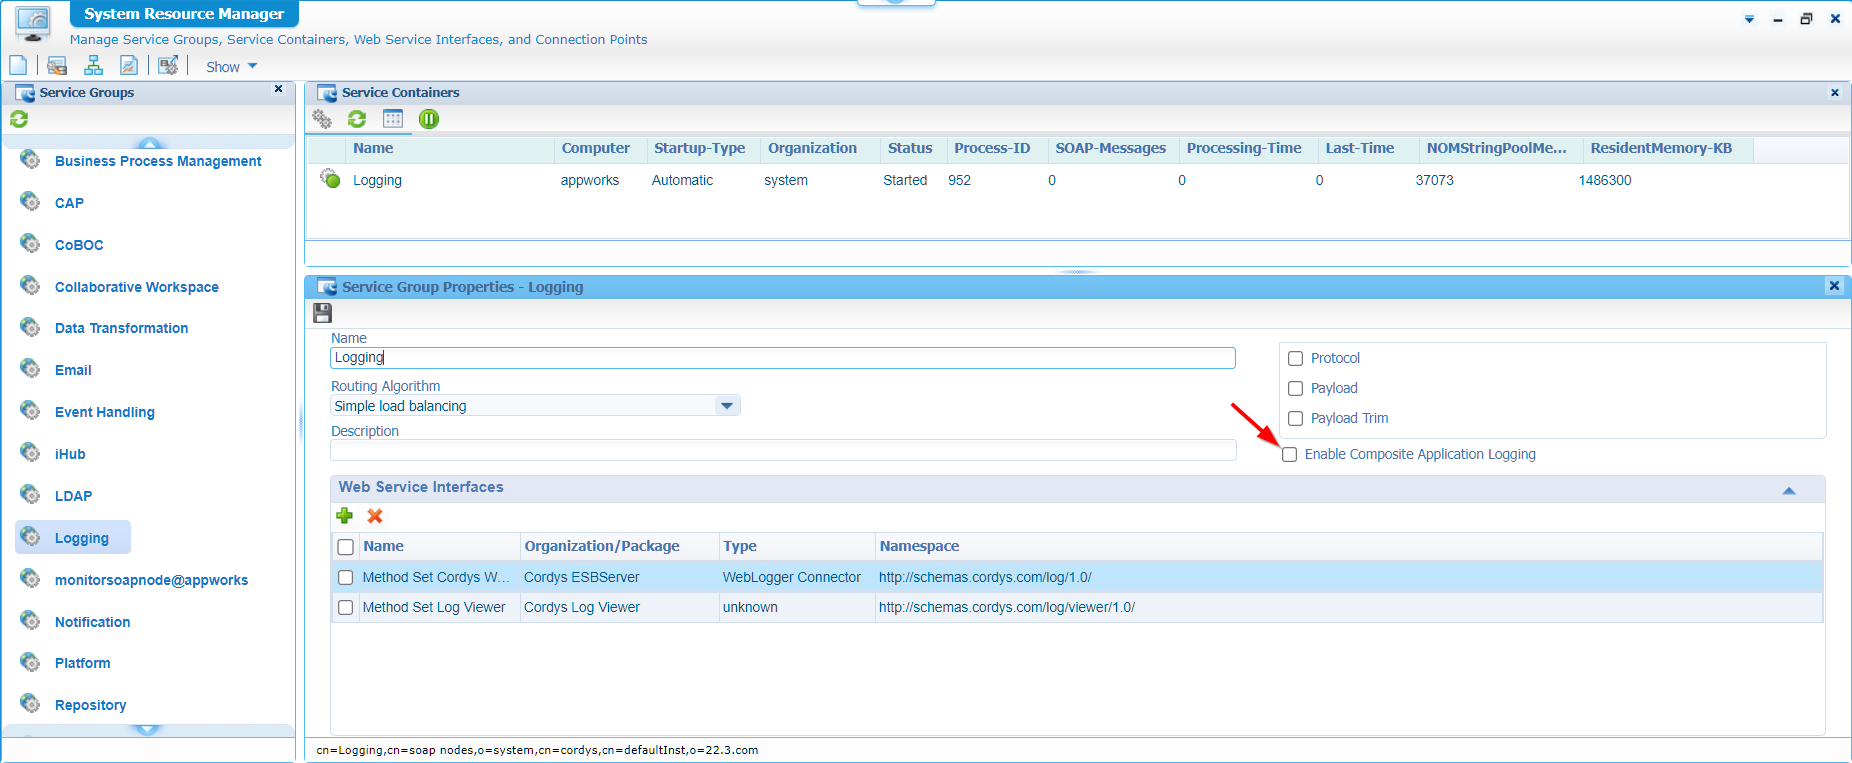Close the Service Containers panel

(x=1835, y=93)
